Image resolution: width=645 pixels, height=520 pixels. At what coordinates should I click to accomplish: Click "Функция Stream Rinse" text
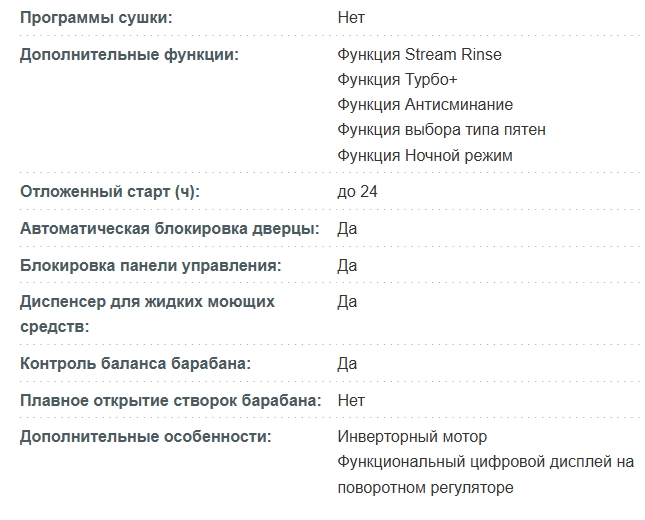click(x=419, y=54)
